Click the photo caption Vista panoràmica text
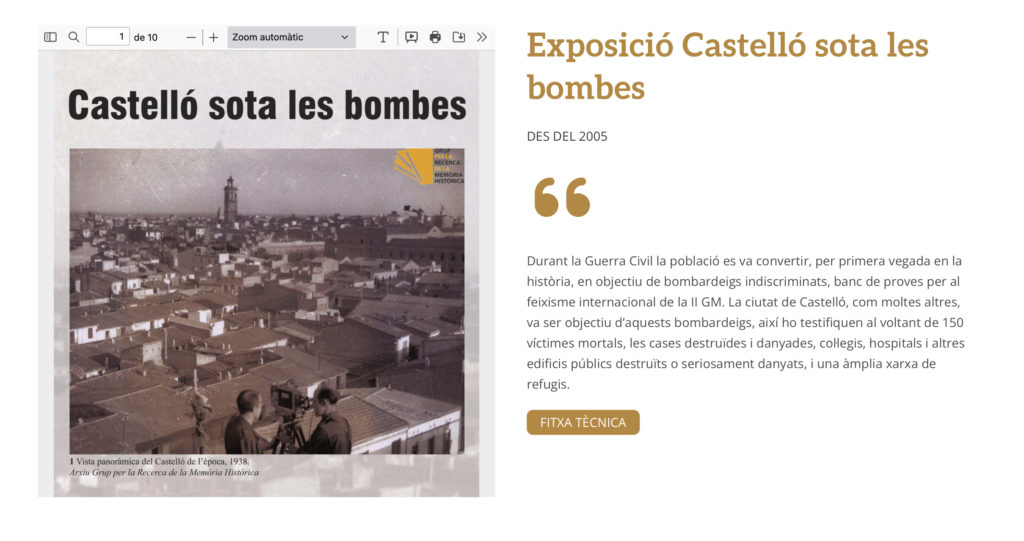1024x541 pixels. point(160,461)
